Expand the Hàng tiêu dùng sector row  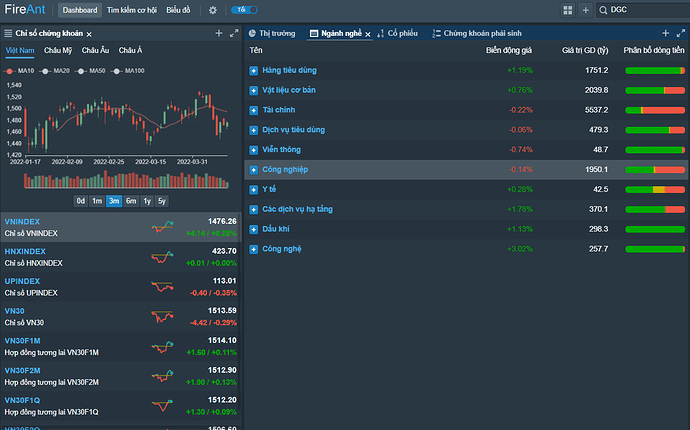[x=254, y=71]
